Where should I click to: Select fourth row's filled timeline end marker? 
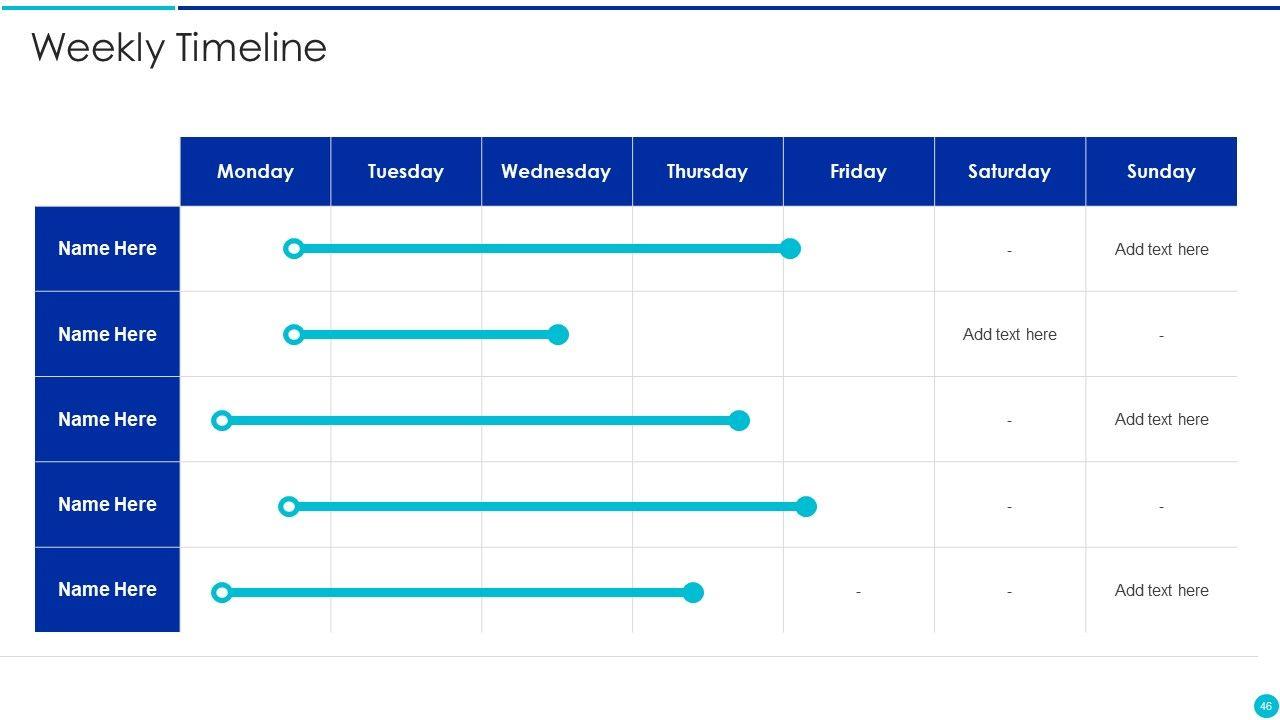click(806, 507)
